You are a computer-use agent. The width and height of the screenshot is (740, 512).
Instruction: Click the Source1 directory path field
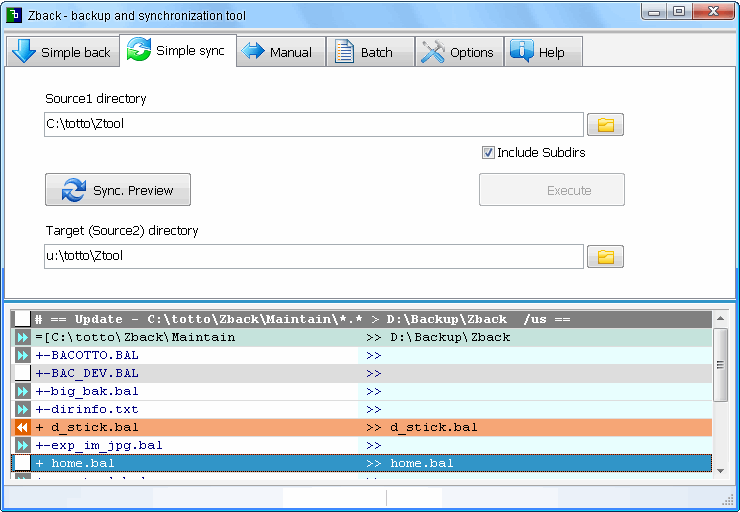[312, 125]
